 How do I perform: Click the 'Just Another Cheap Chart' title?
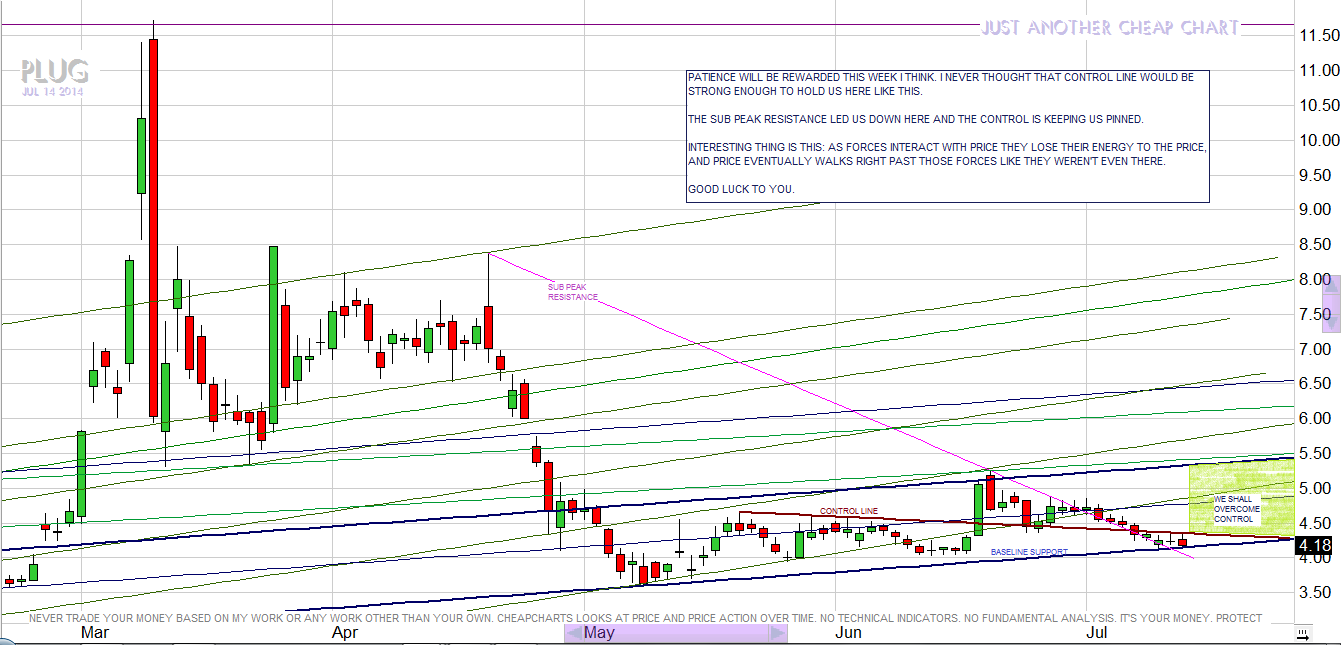tap(1110, 28)
